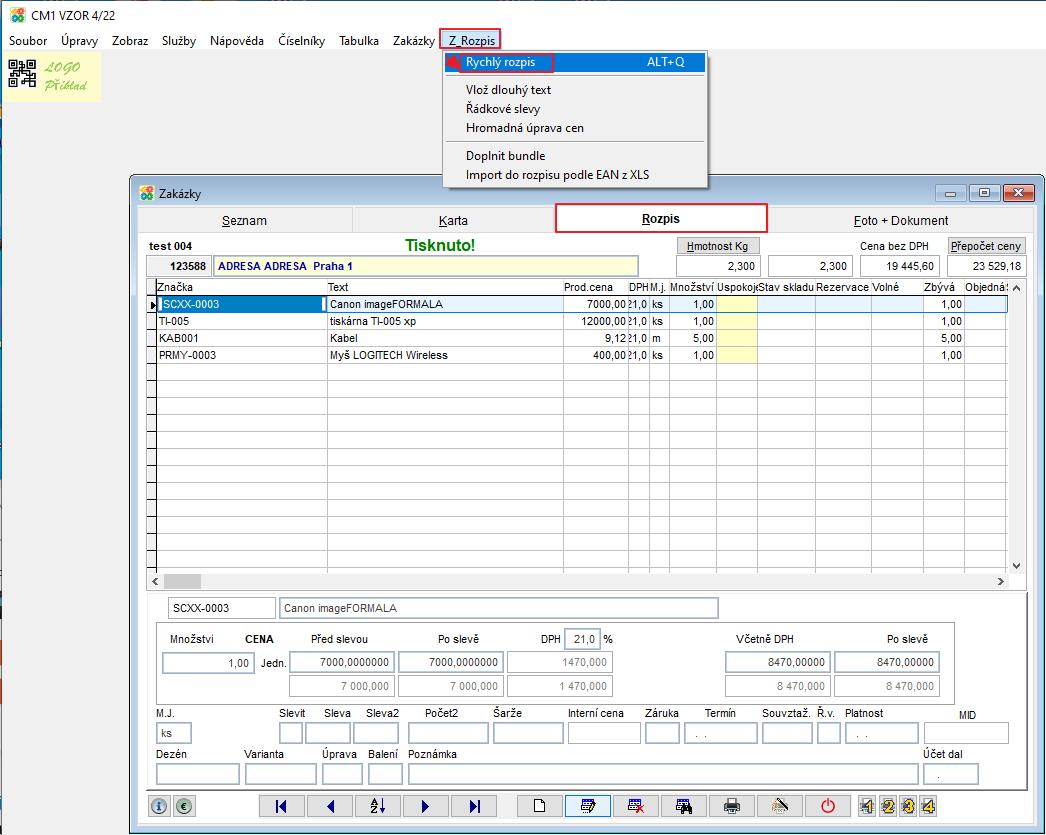Click the Dezén input field
The height and width of the screenshot is (835, 1046).
point(197,774)
